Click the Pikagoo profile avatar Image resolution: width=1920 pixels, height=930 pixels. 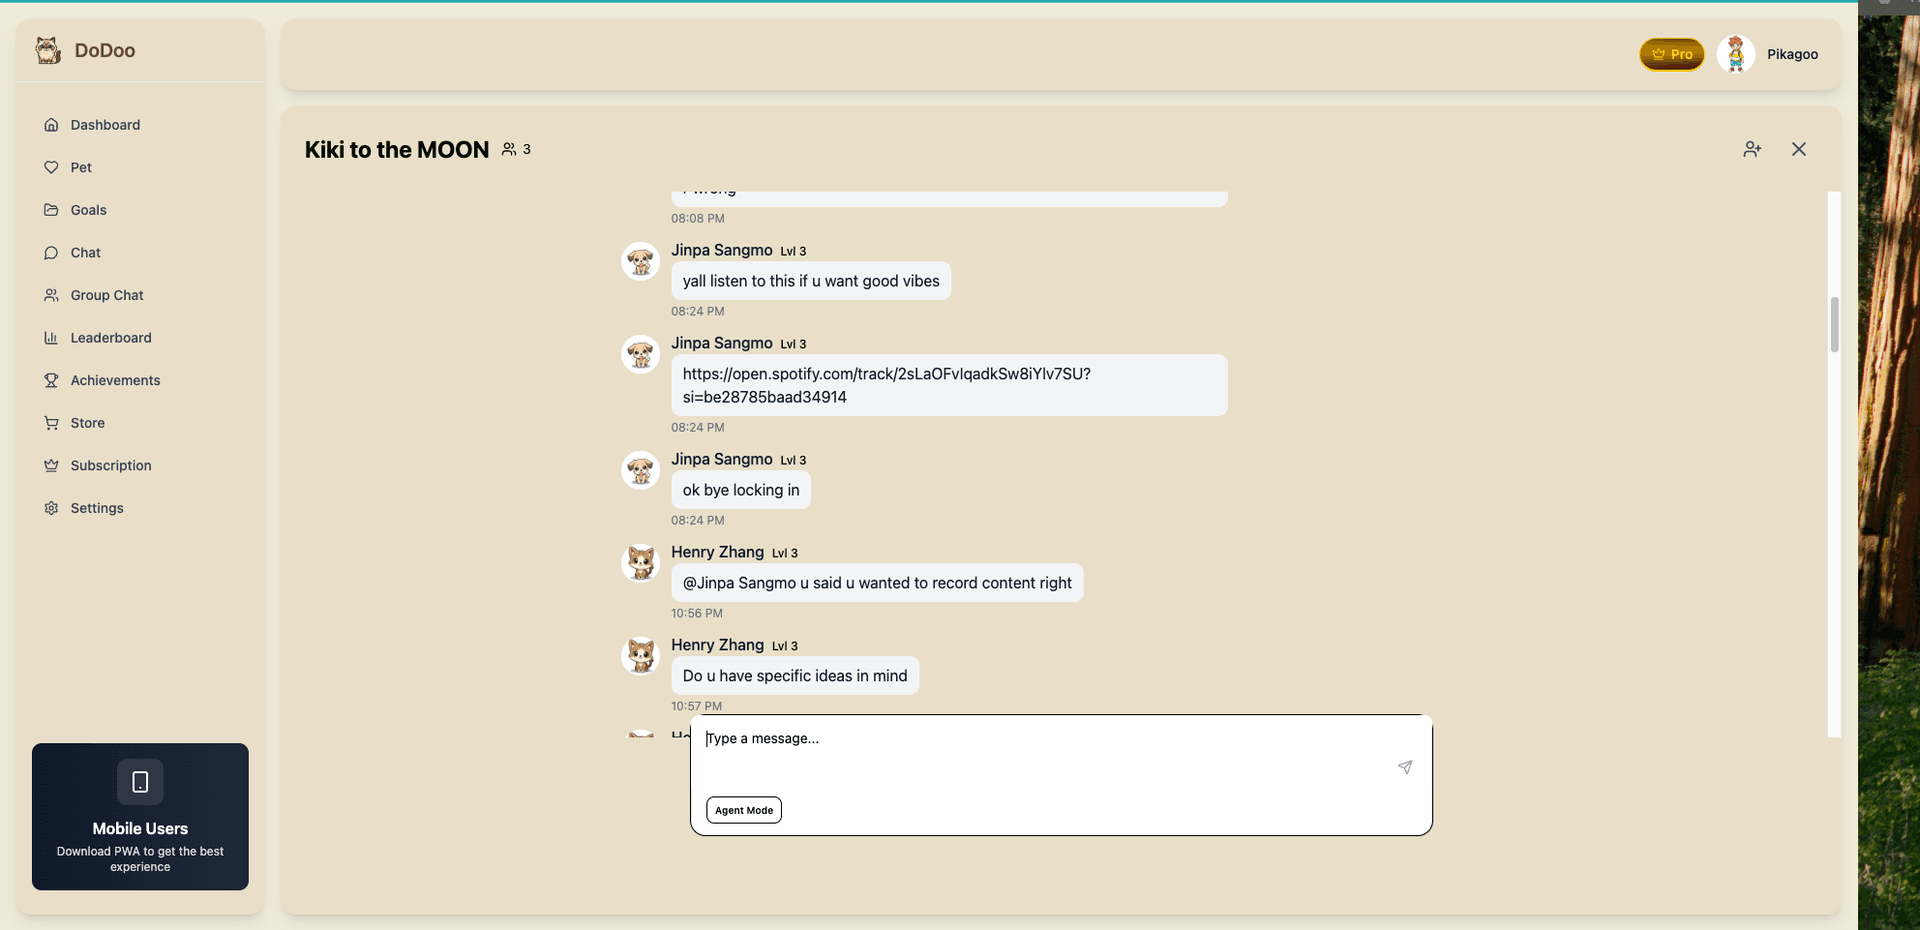(1736, 54)
